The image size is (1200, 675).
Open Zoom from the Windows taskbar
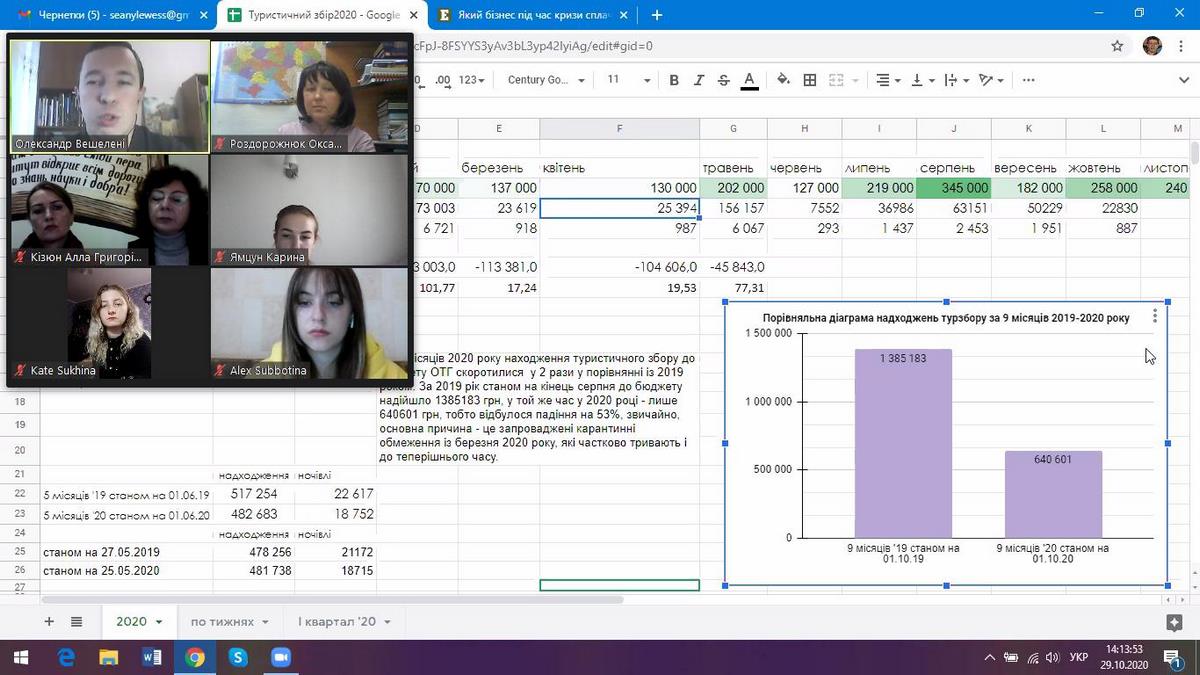pos(281,657)
